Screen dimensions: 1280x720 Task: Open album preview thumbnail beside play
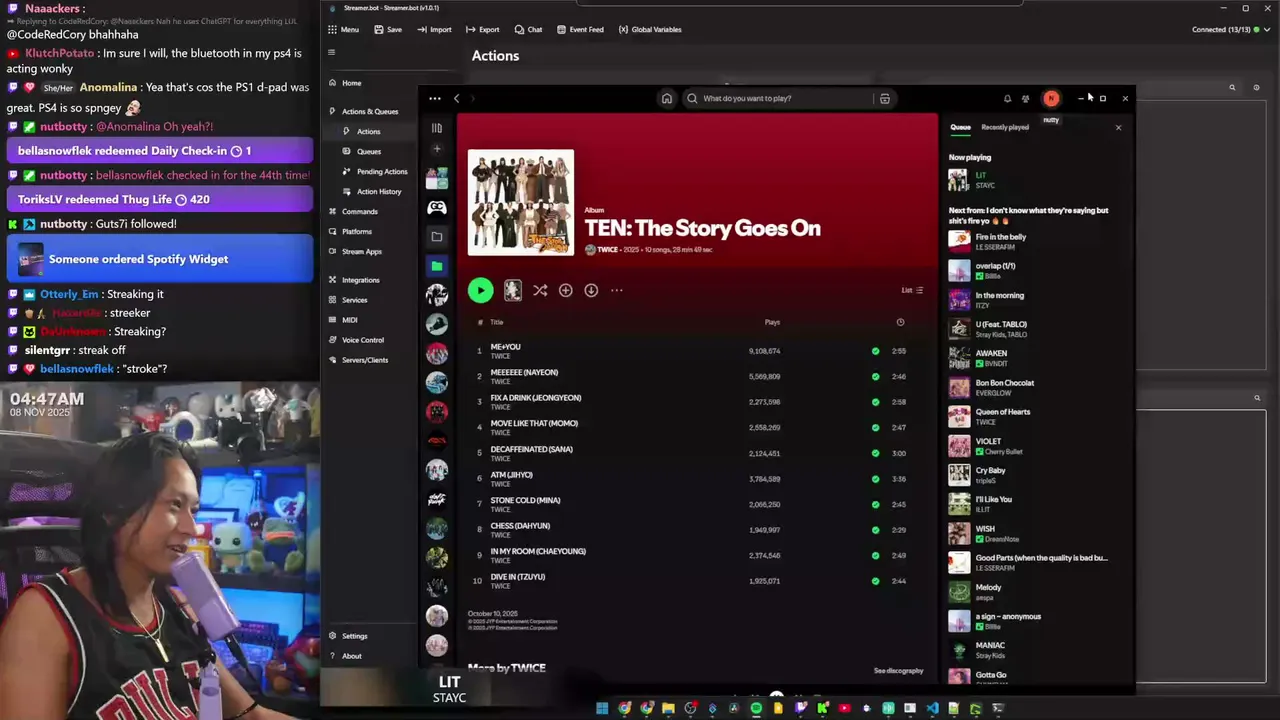[x=512, y=290]
